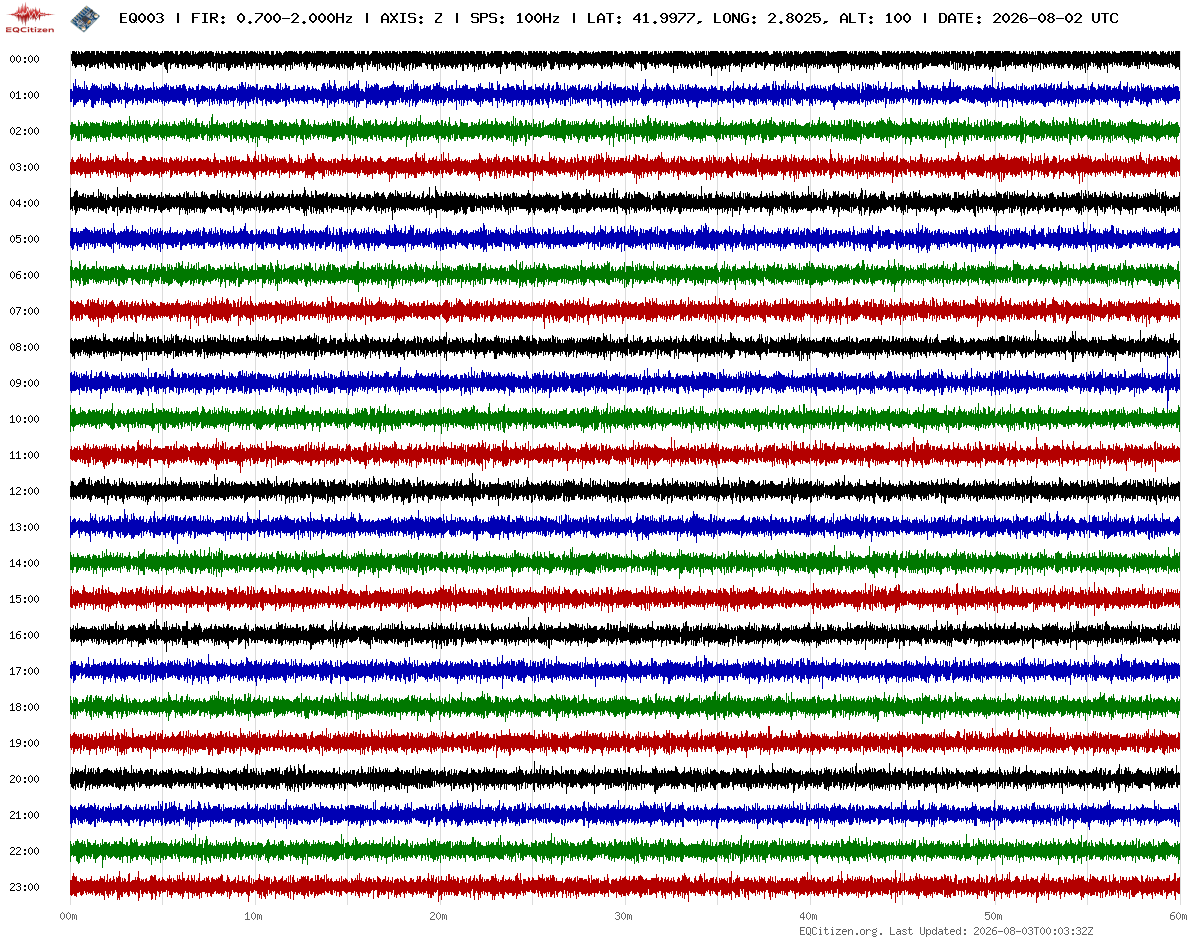Click the 21:00 hour label
This screenshot has height=940, width=1200.
[24, 816]
